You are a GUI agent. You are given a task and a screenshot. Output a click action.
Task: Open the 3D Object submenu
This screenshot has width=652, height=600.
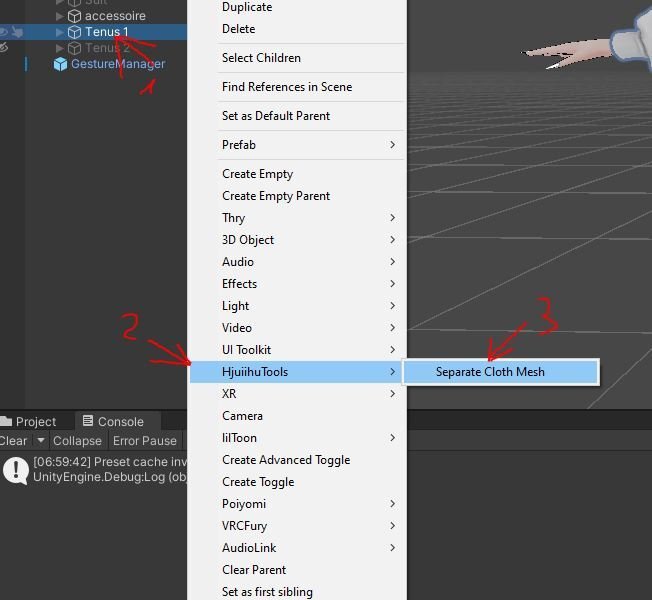click(297, 240)
